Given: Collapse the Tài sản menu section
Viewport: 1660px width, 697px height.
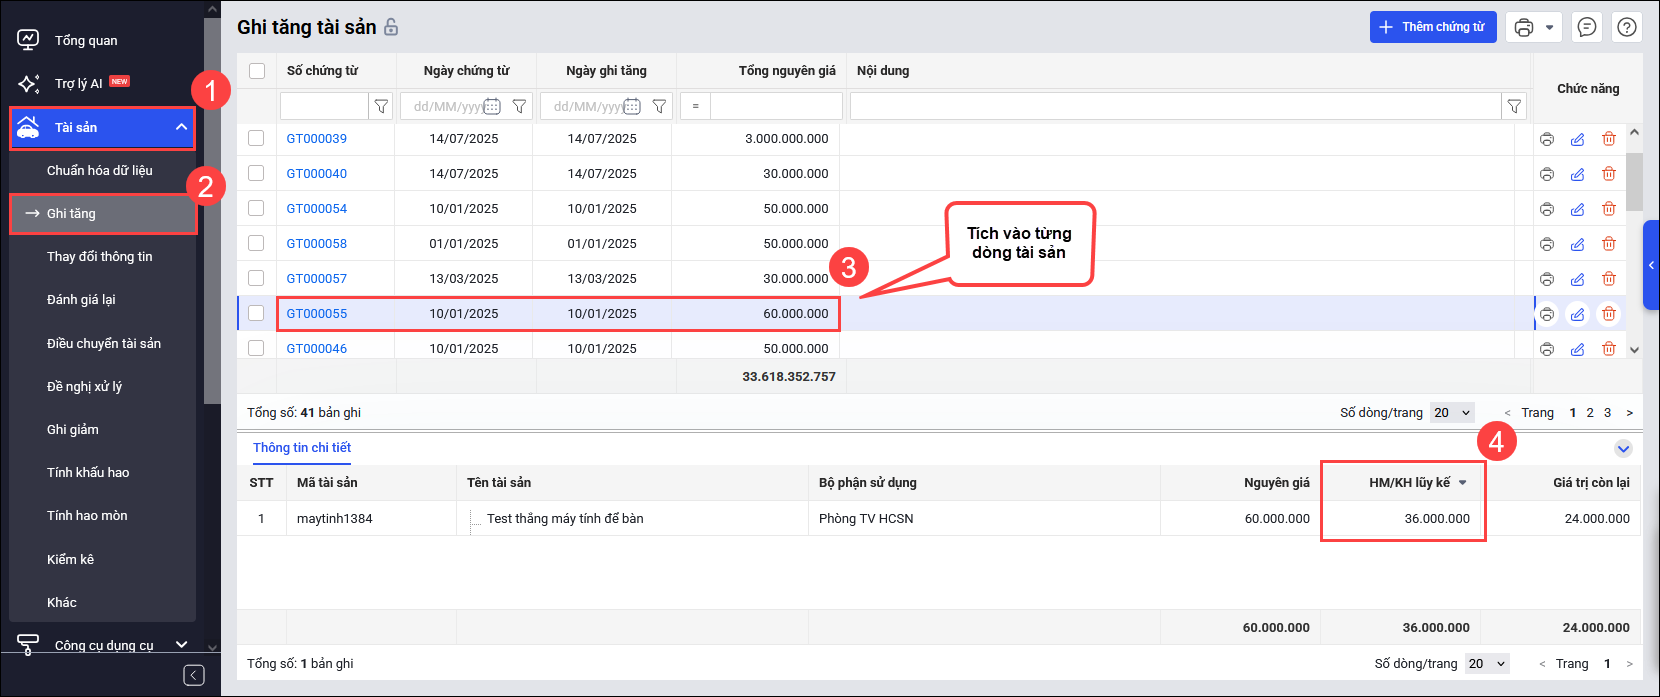Looking at the screenshot, I should (x=181, y=127).
